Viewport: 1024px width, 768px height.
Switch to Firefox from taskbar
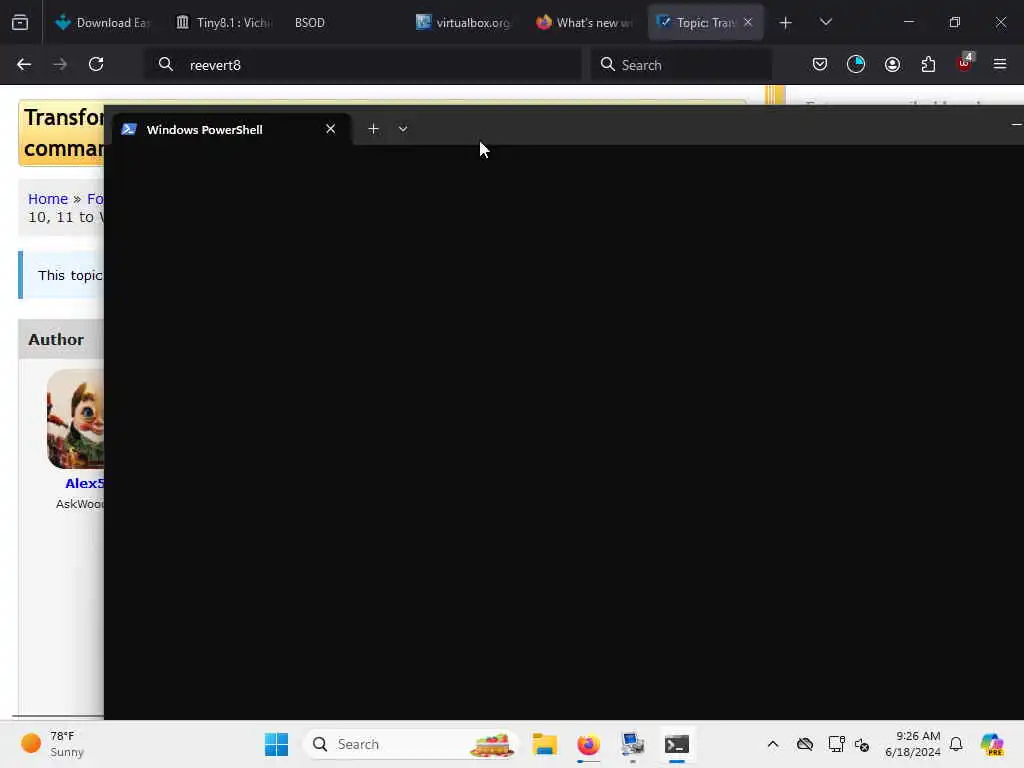click(588, 744)
